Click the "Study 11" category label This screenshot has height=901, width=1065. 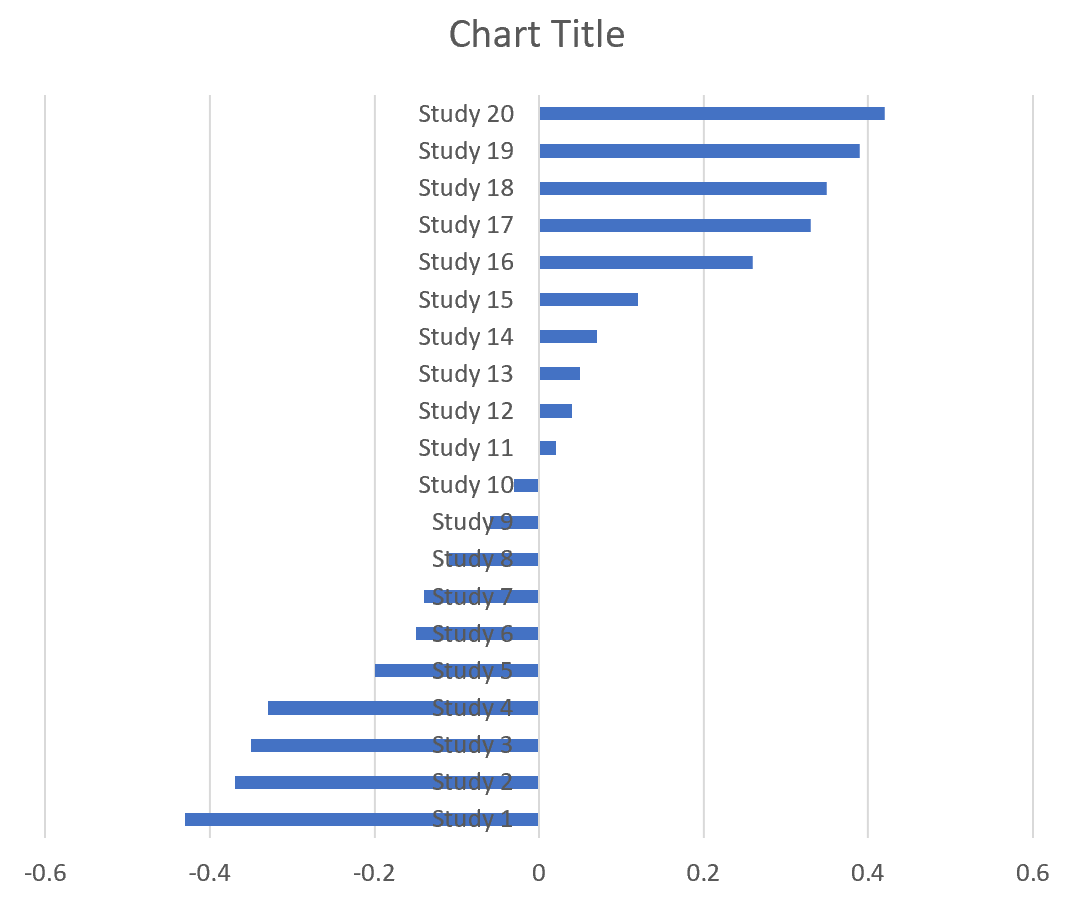pos(466,448)
